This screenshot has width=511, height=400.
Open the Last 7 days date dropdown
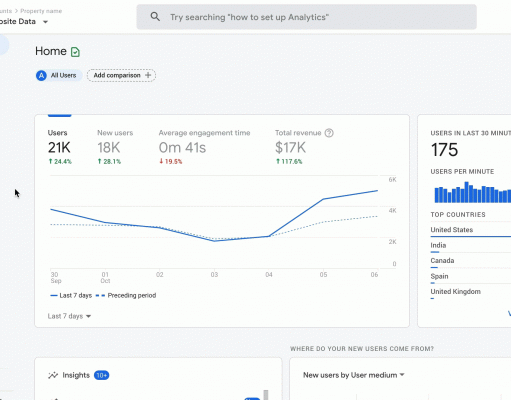pos(69,316)
